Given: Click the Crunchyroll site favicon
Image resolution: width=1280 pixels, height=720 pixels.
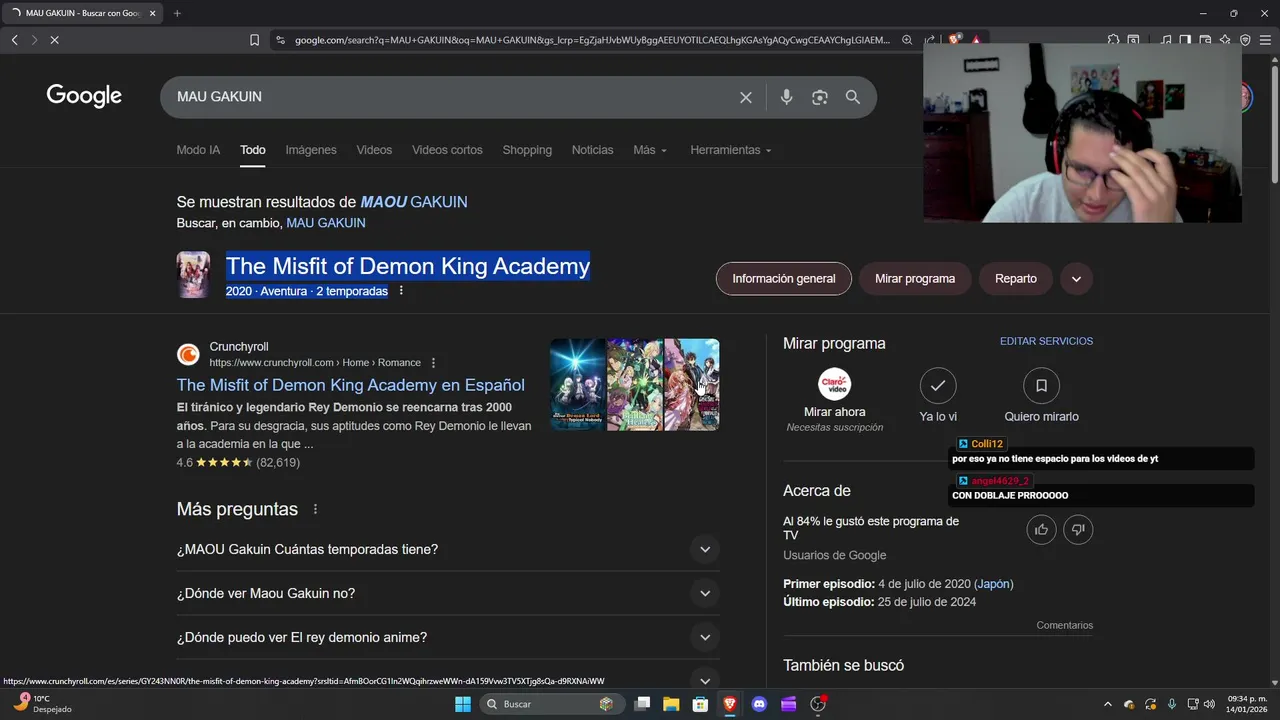Looking at the screenshot, I should coord(188,355).
